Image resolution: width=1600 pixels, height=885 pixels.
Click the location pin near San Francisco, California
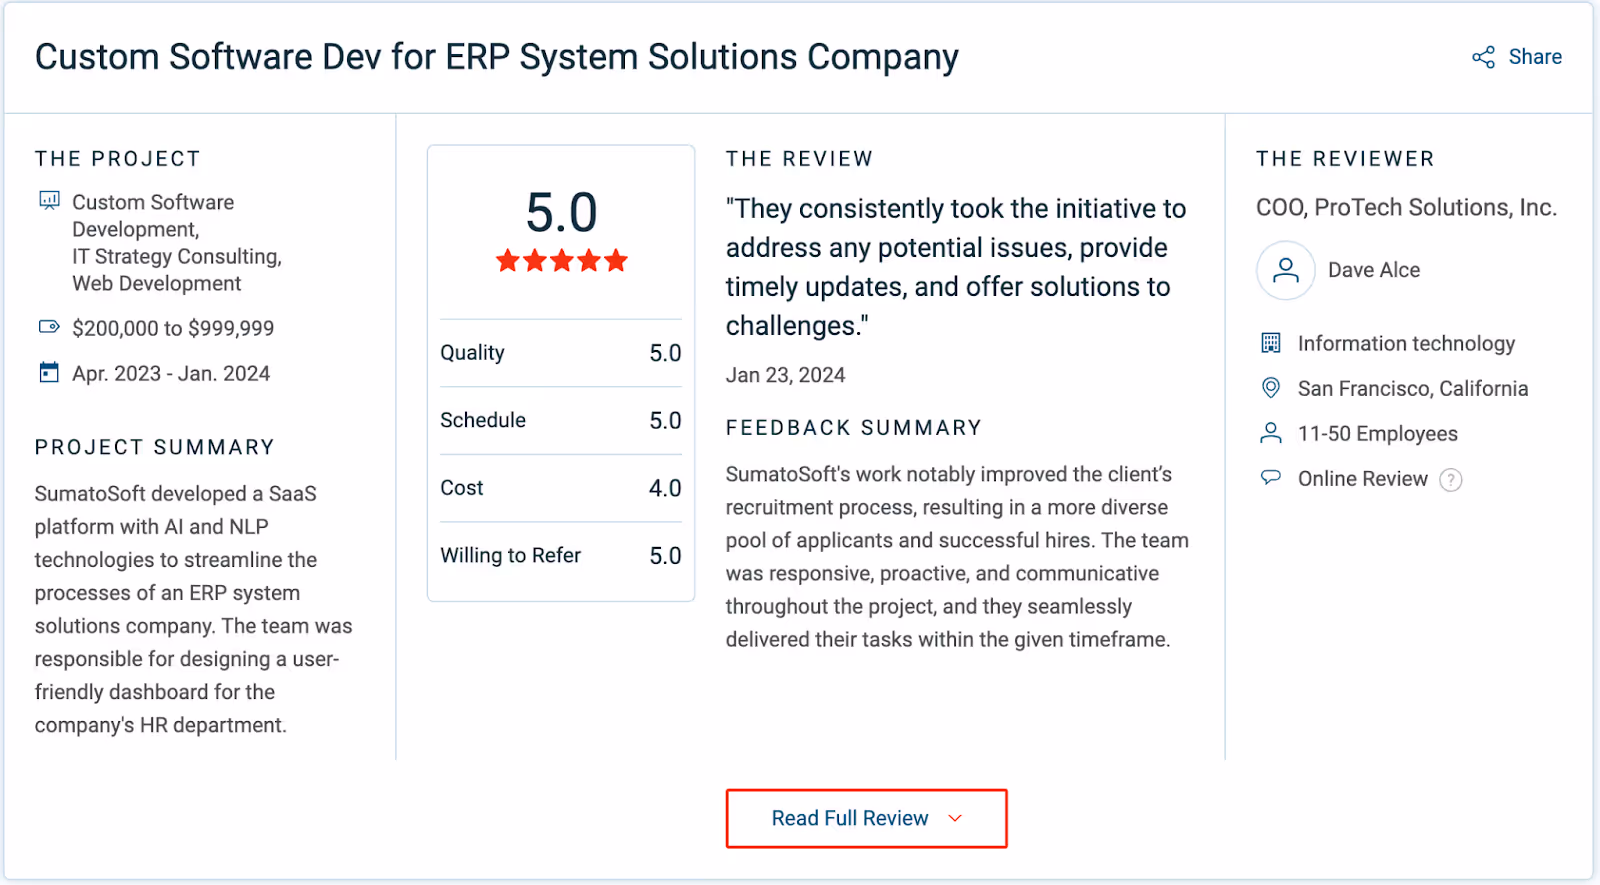[x=1270, y=388]
